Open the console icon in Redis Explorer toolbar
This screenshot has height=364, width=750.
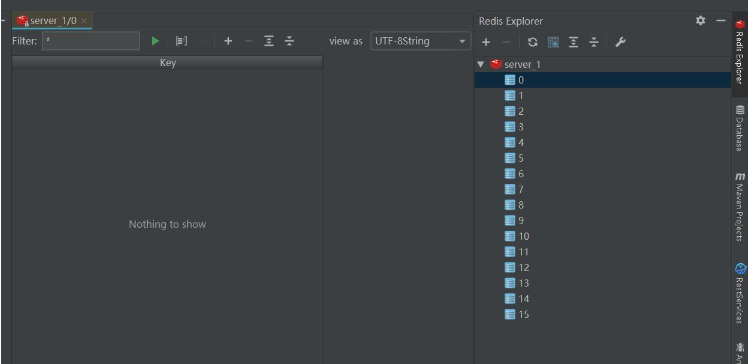pos(553,42)
